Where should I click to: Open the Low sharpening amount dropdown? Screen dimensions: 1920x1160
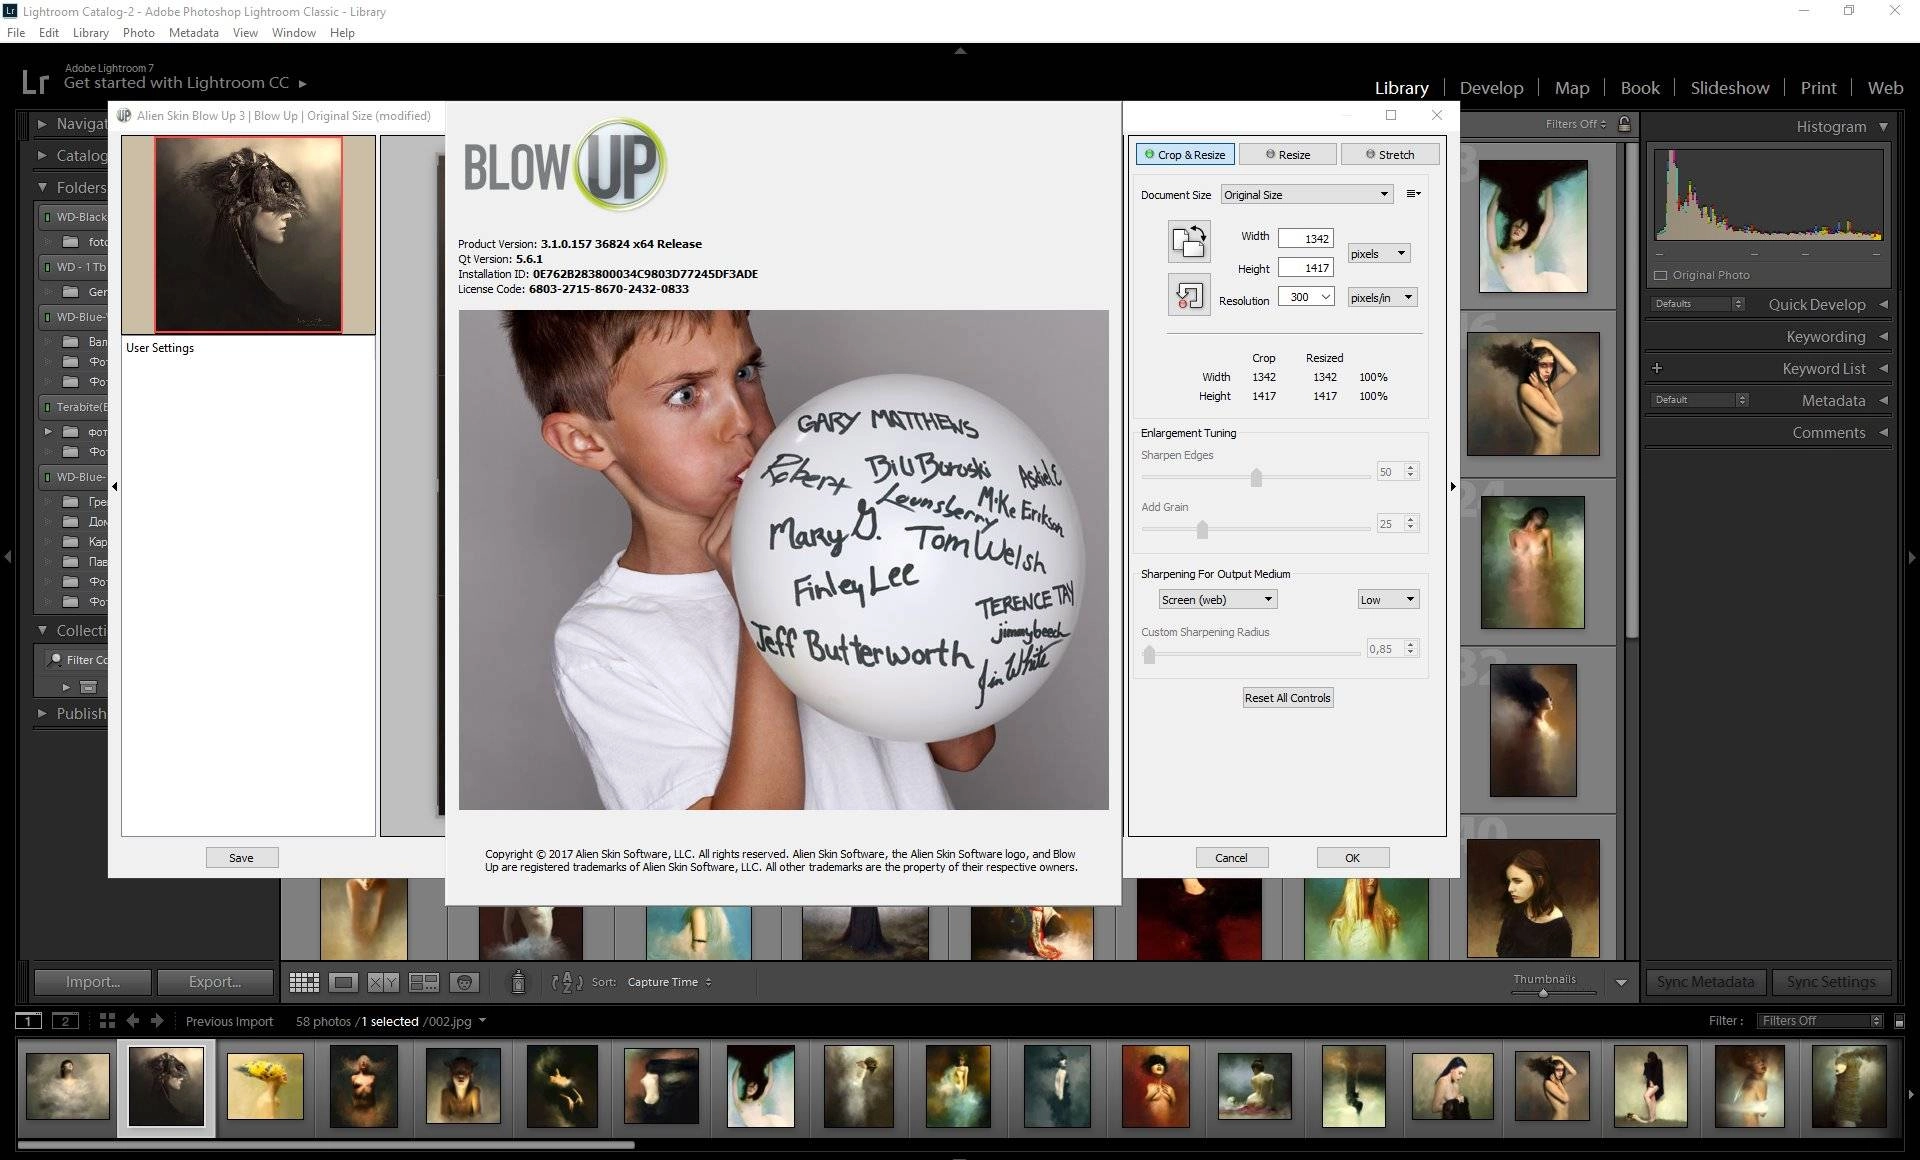[1387, 599]
